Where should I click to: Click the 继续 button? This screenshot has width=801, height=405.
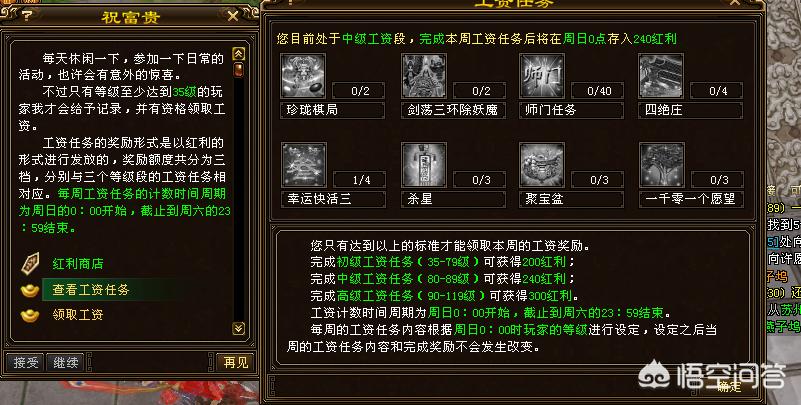click(65, 363)
